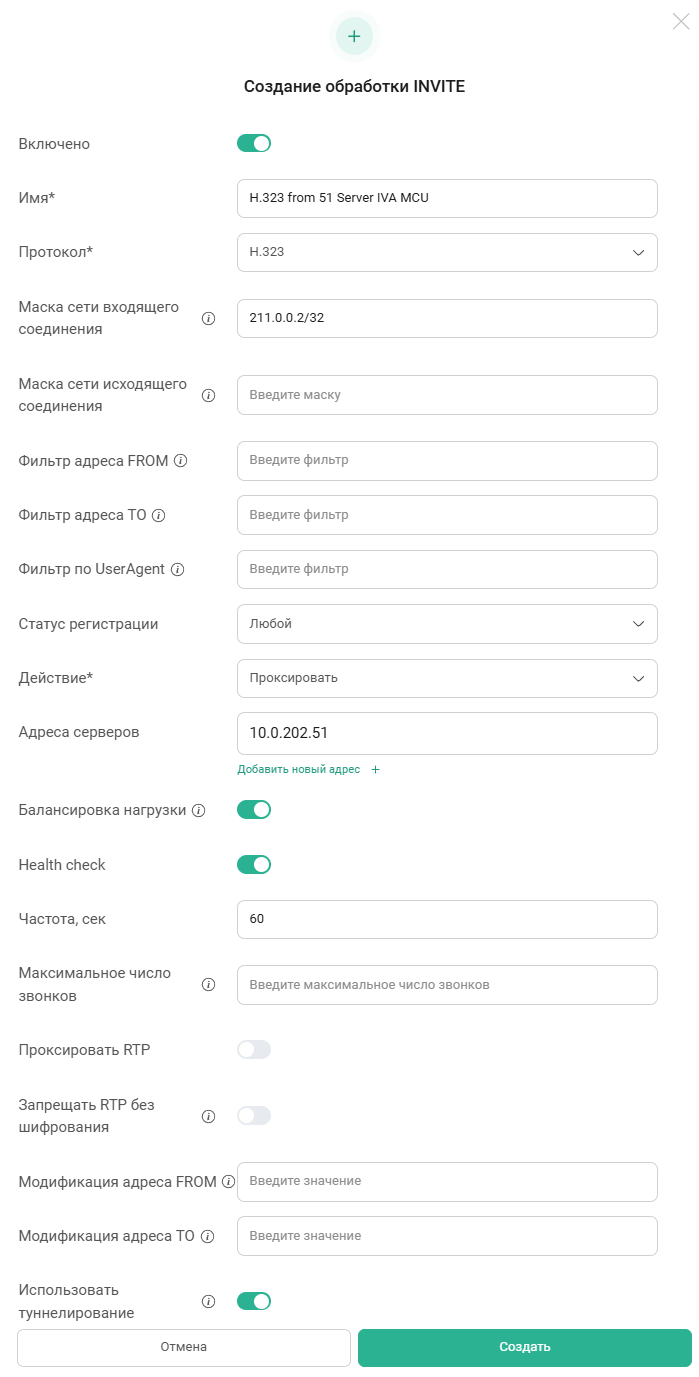Open the Протокол dropdown showing H.323
Image resolution: width=699 pixels, height=1377 pixels.
pos(447,252)
